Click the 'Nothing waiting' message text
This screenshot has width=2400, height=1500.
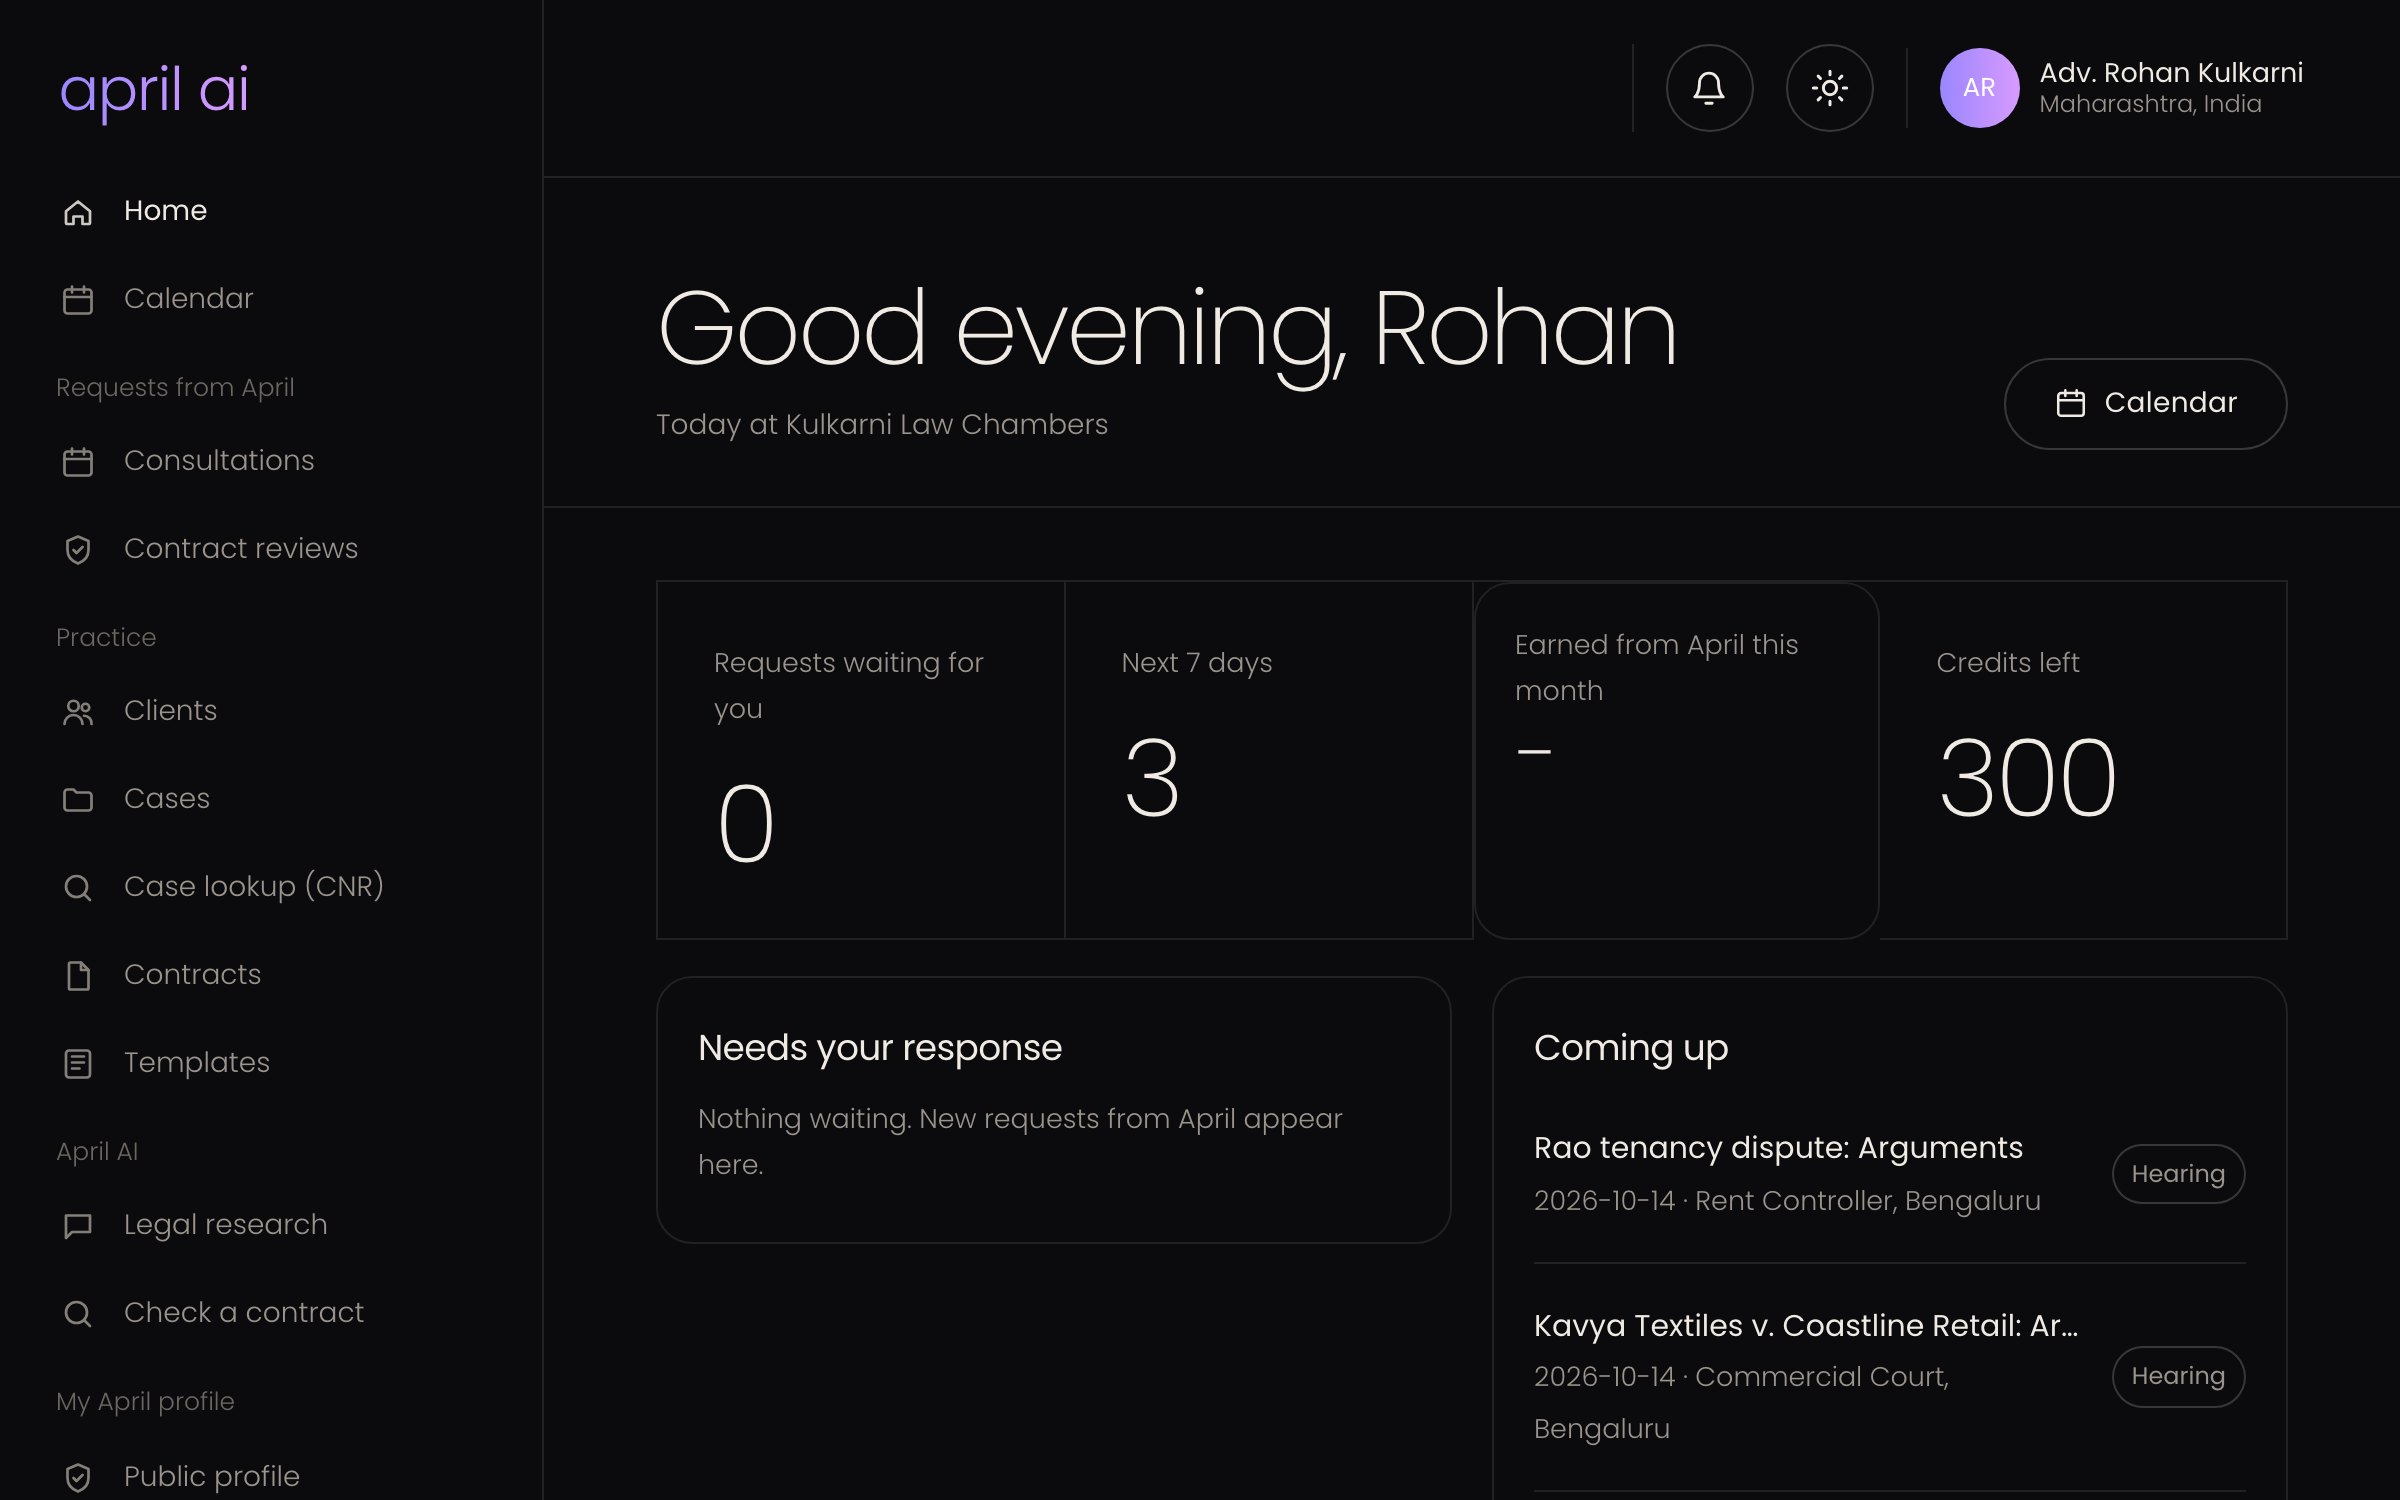(1020, 1141)
